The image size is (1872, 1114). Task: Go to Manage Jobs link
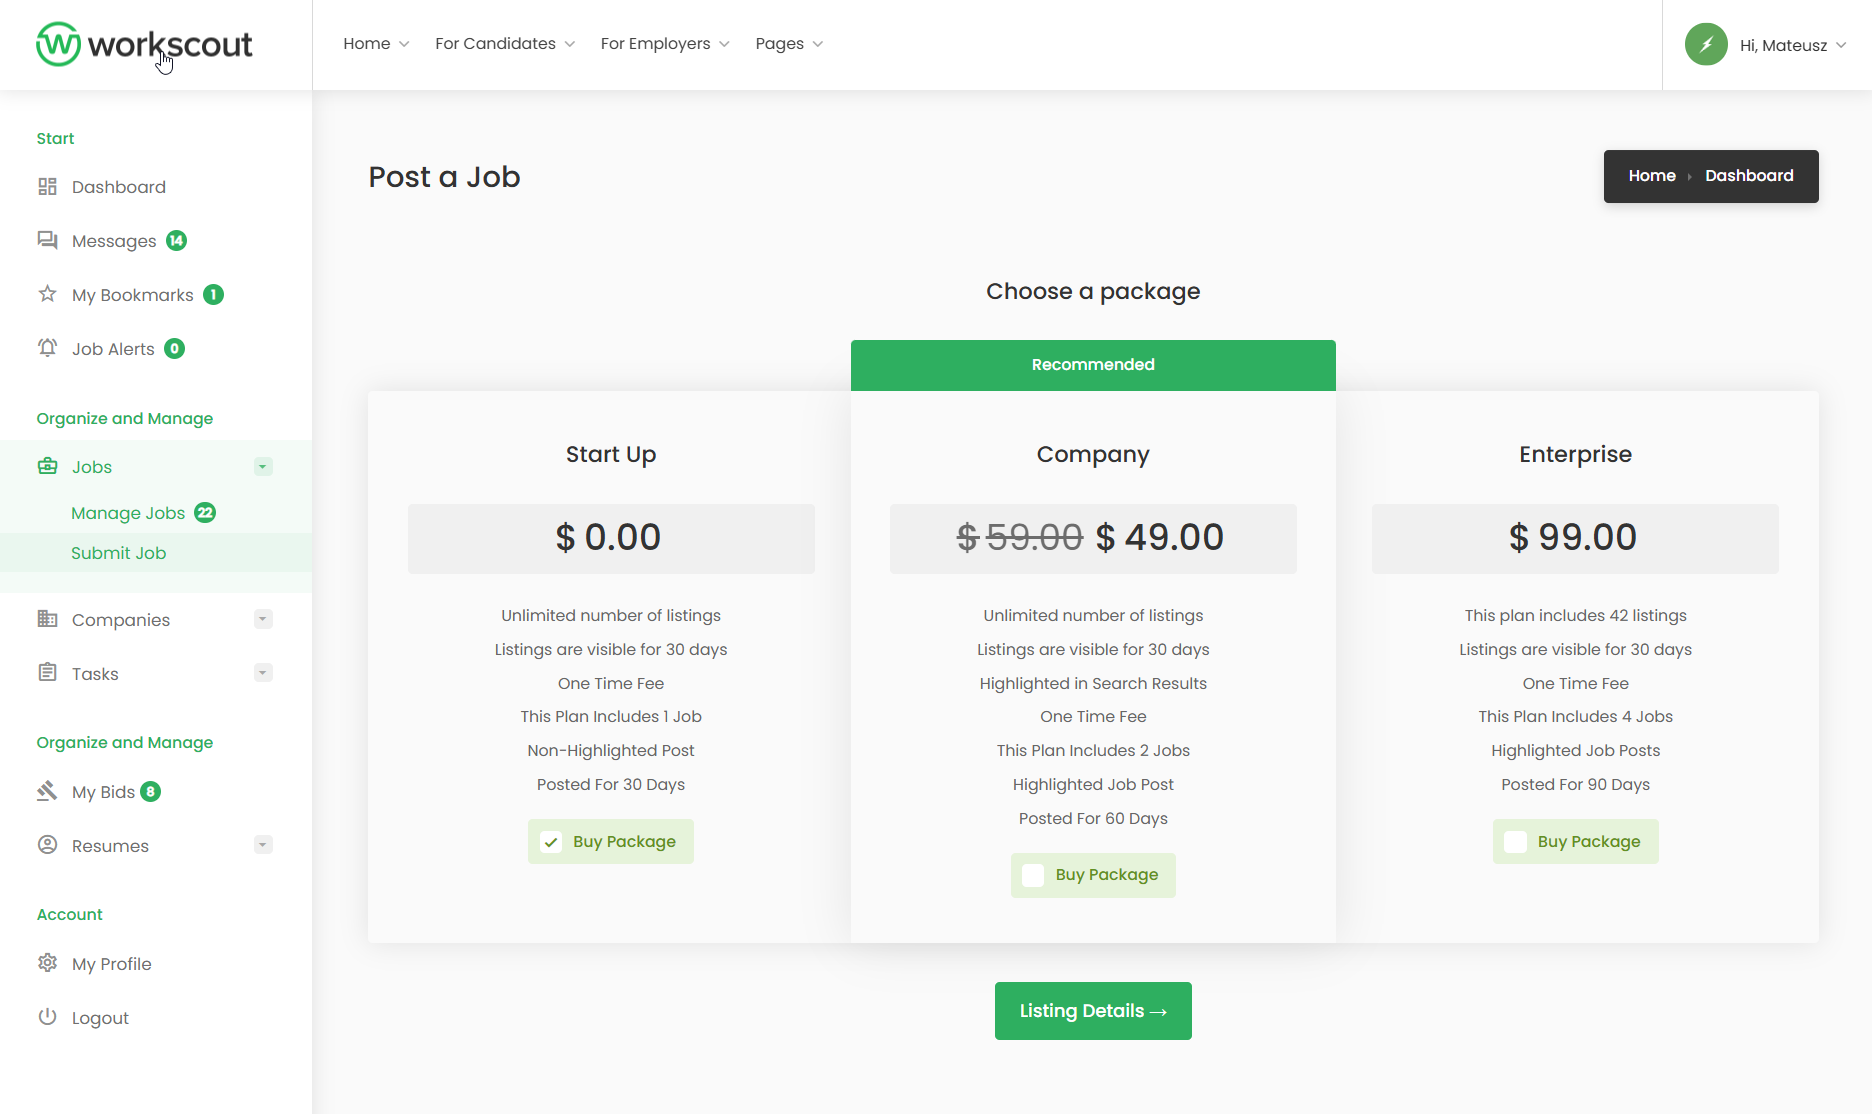point(128,513)
